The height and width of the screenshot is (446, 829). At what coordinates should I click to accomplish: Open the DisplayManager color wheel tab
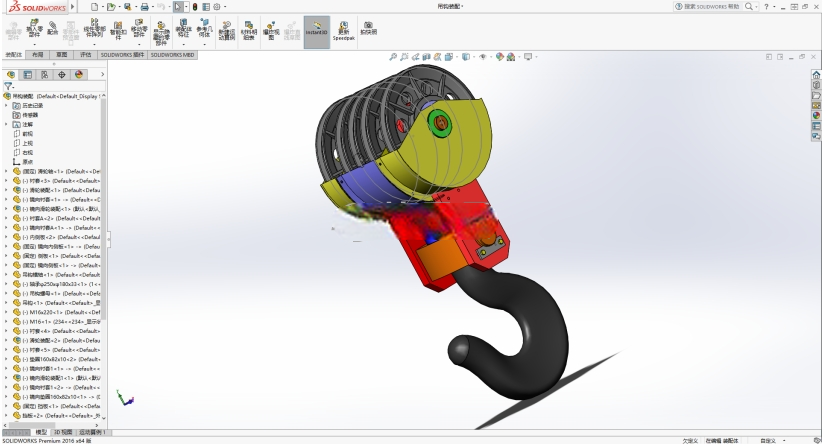tap(79, 75)
